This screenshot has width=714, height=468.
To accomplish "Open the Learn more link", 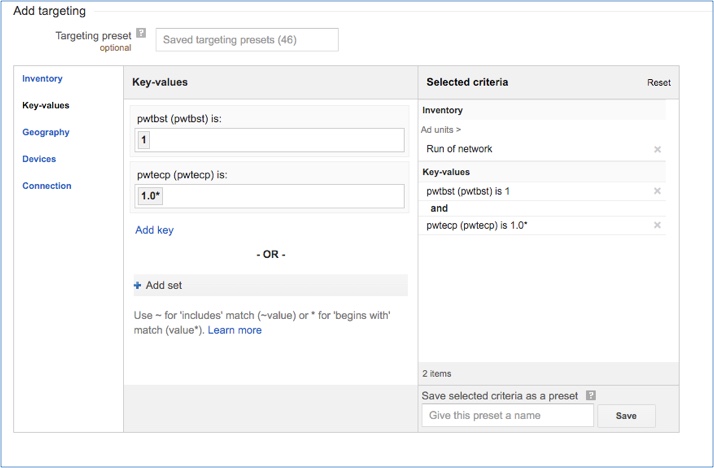I will [235, 330].
